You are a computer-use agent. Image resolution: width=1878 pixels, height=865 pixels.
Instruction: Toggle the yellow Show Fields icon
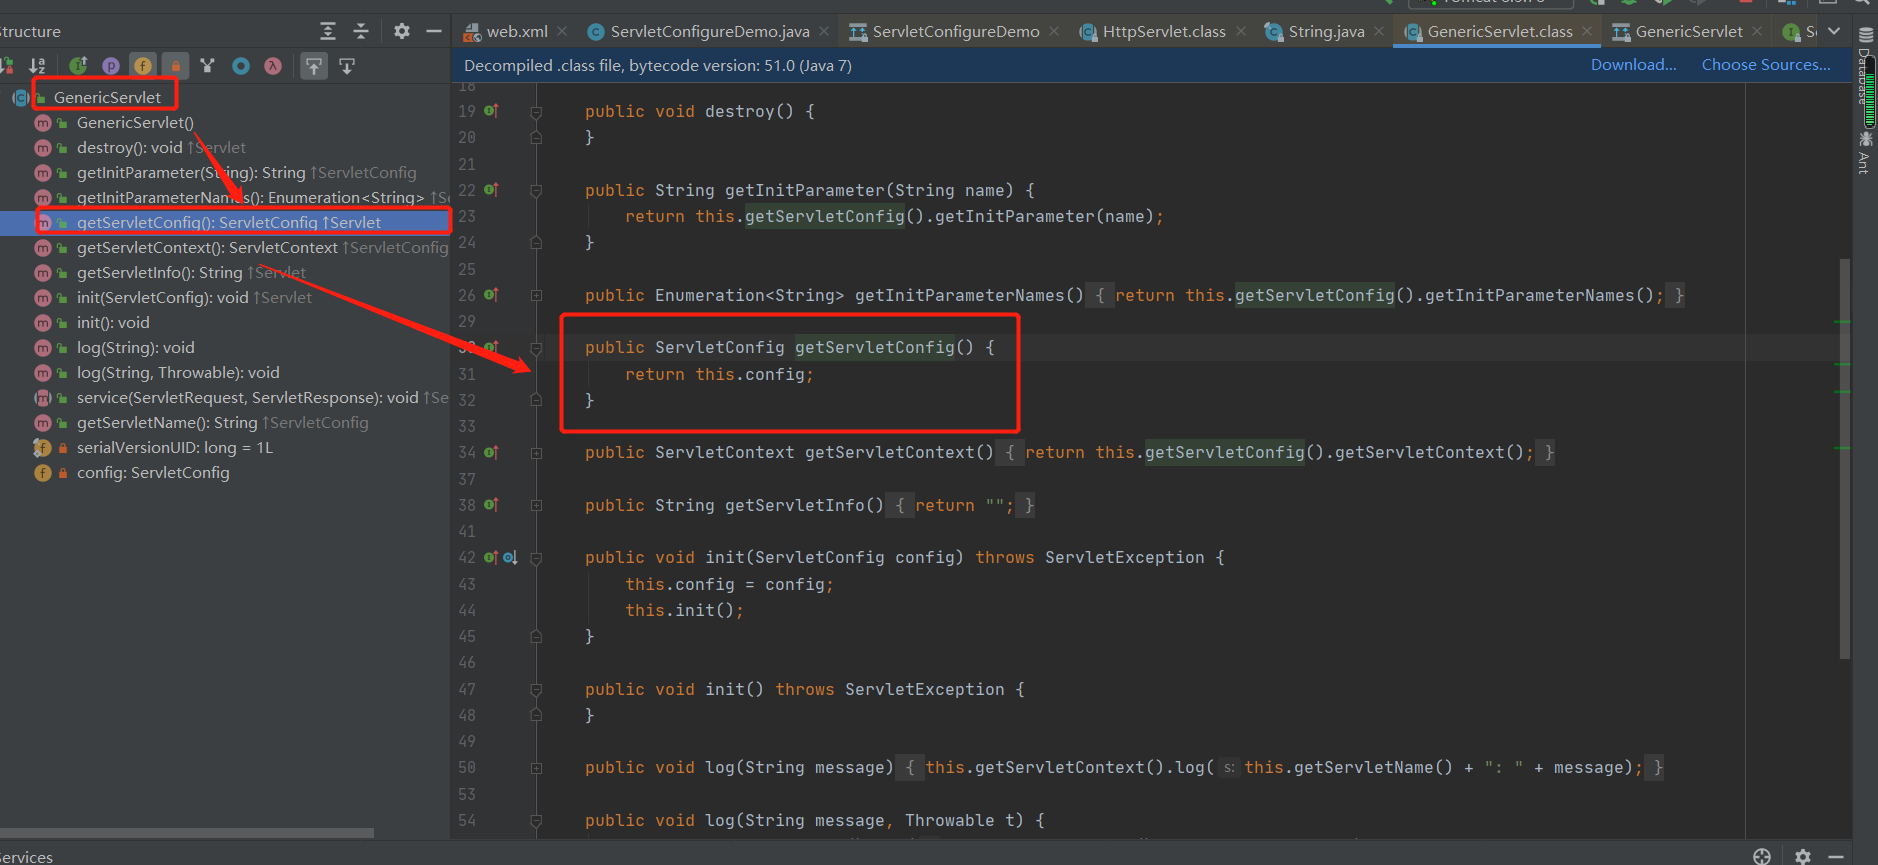pos(143,66)
